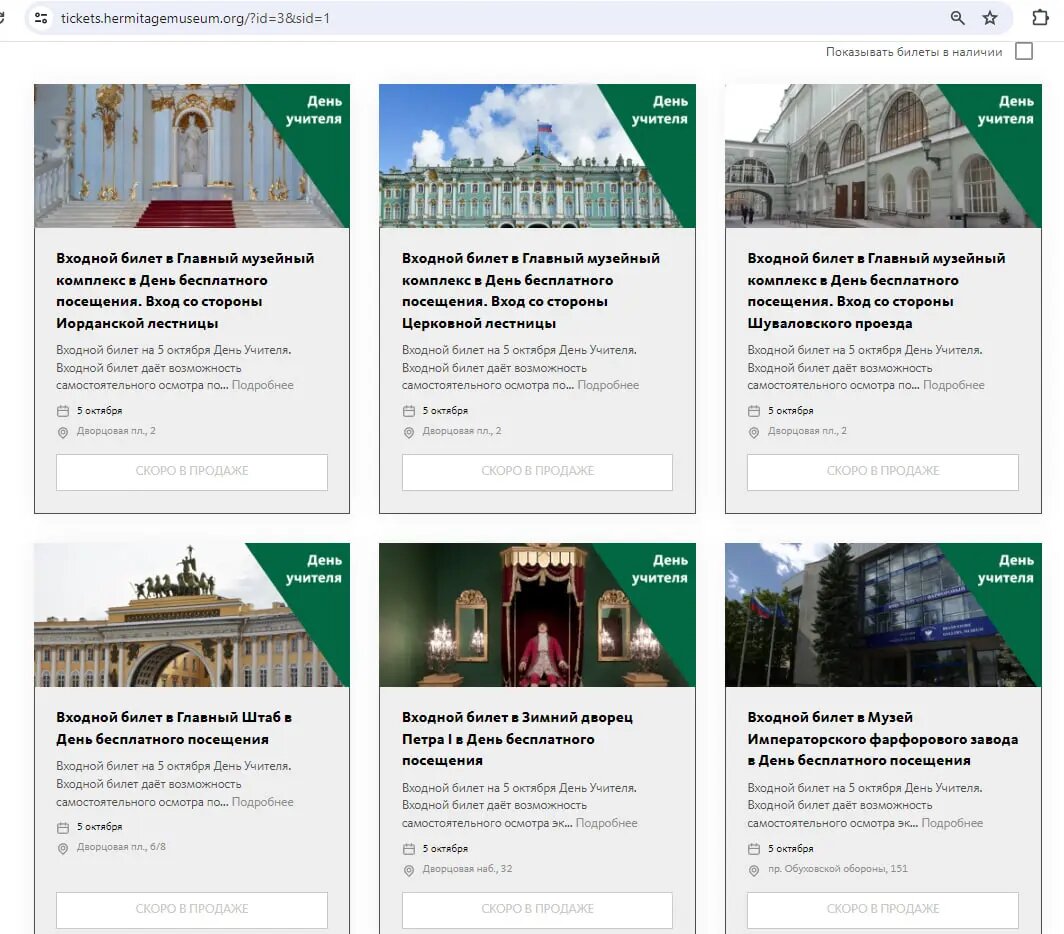This screenshot has width=1064, height=934.
Task: Click the calendar icon on the Иорданская лестница ticket
Action: click(x=64, y=410)
